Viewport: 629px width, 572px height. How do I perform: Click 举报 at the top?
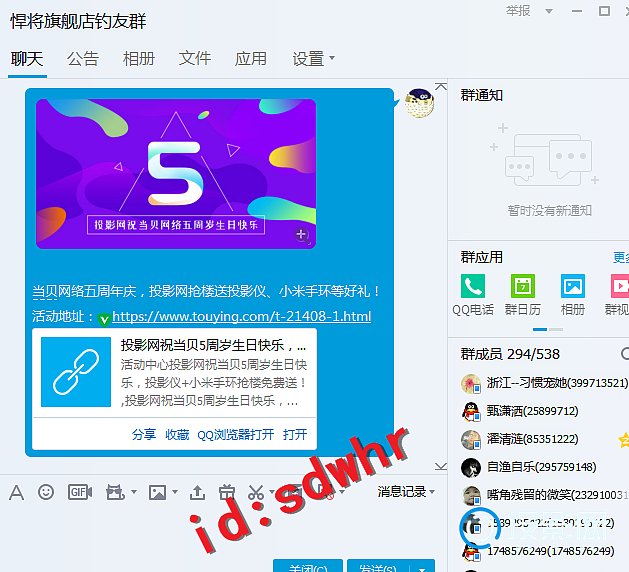tap(518, 11)
